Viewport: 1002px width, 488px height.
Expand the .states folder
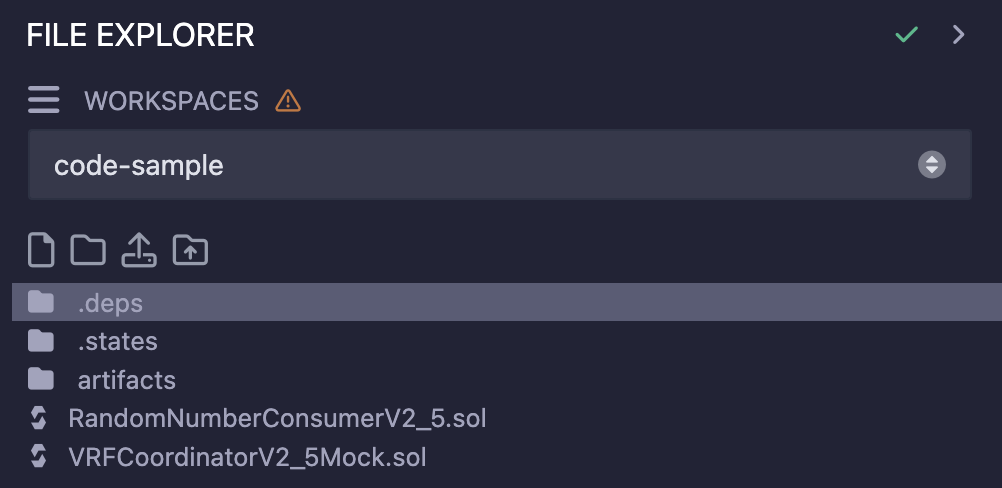click(x=118, y=341)
